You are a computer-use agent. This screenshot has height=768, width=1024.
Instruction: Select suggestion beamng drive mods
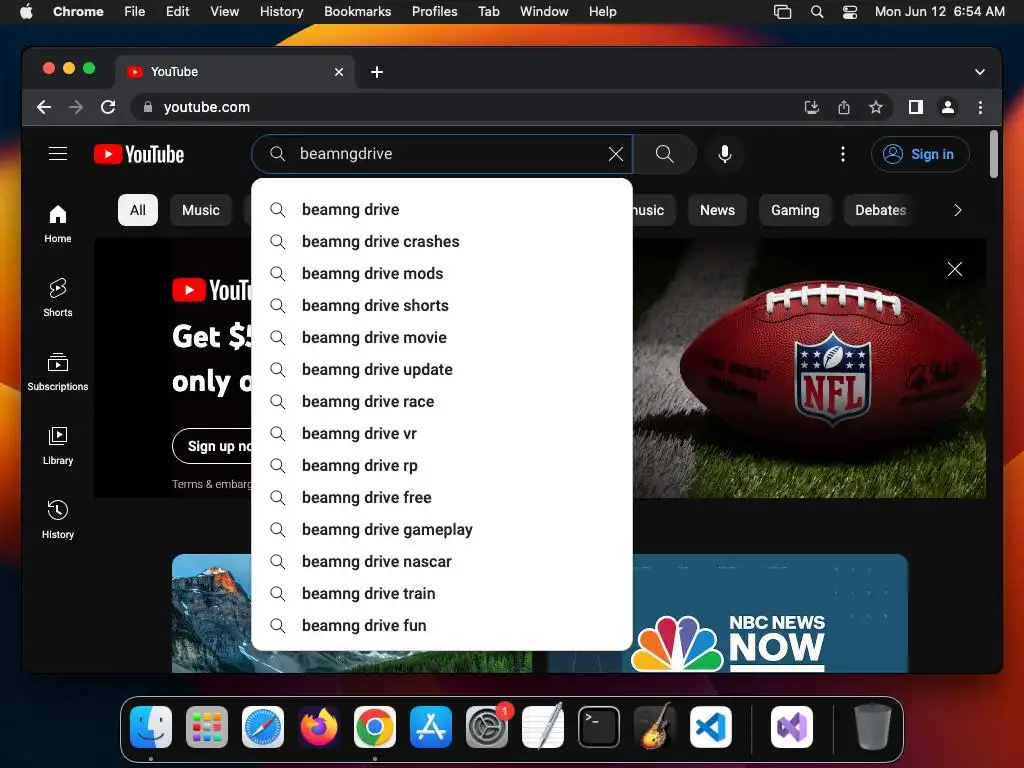[x=441, y=274]
